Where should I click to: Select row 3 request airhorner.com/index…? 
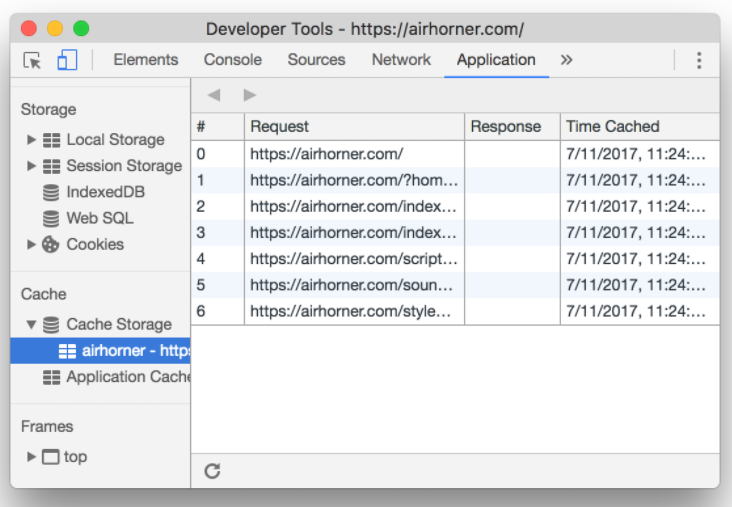[353, 232]
